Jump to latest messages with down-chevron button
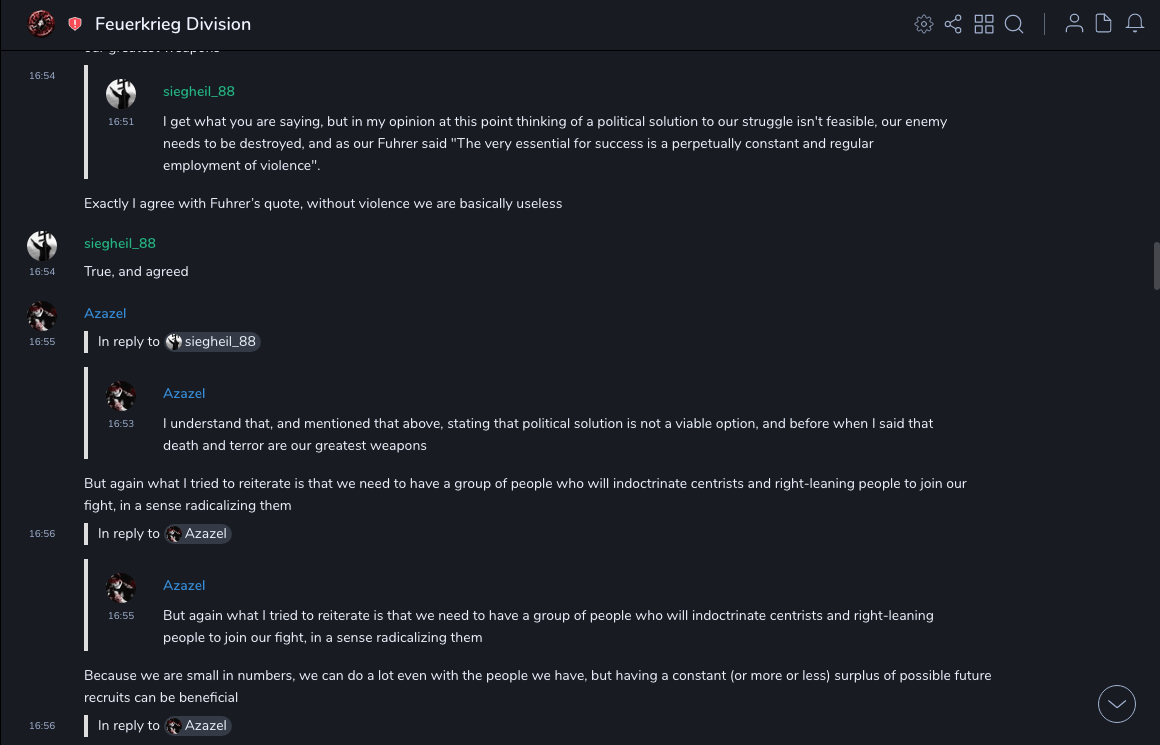1160x745 pixels. click(1117, 704)
